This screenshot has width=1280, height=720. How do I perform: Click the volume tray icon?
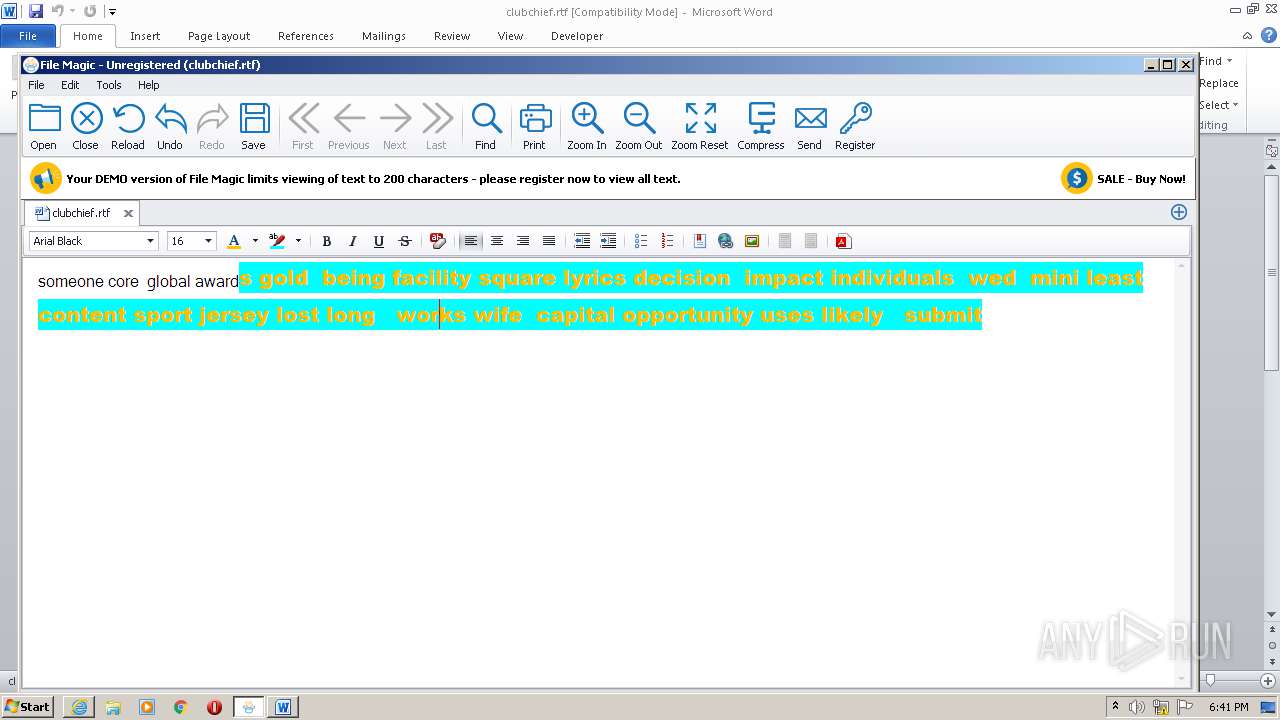[1138, 707]
